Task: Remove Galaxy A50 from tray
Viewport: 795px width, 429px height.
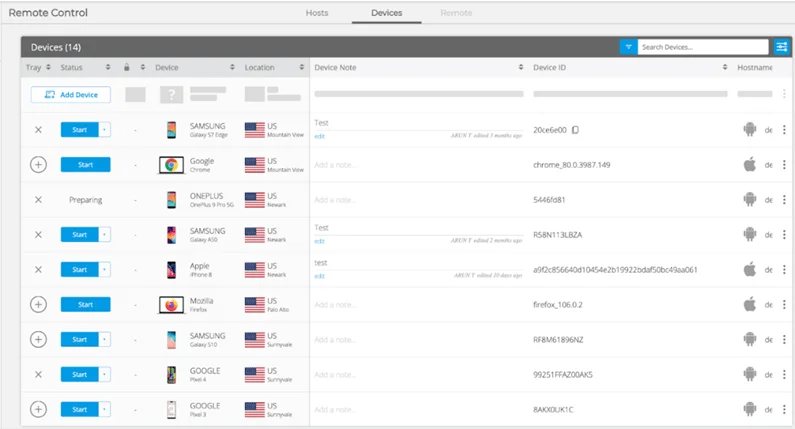Action: coord(38,235)
